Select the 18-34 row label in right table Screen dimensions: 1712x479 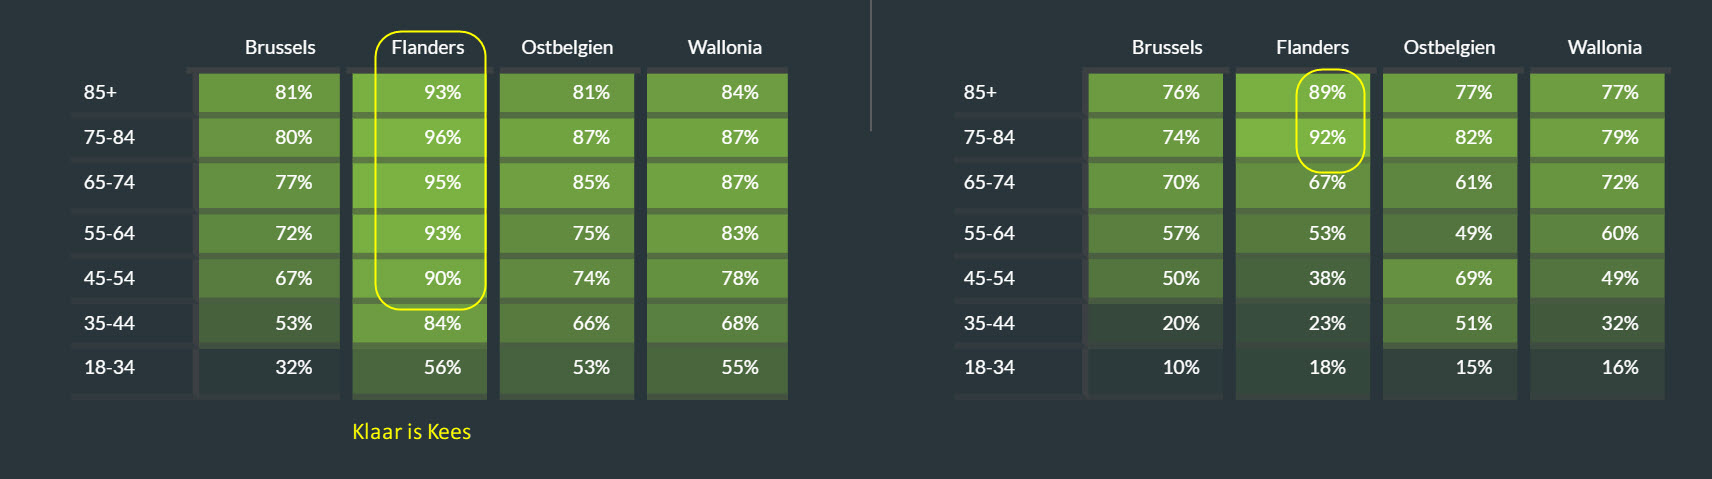tap(989, 367)
